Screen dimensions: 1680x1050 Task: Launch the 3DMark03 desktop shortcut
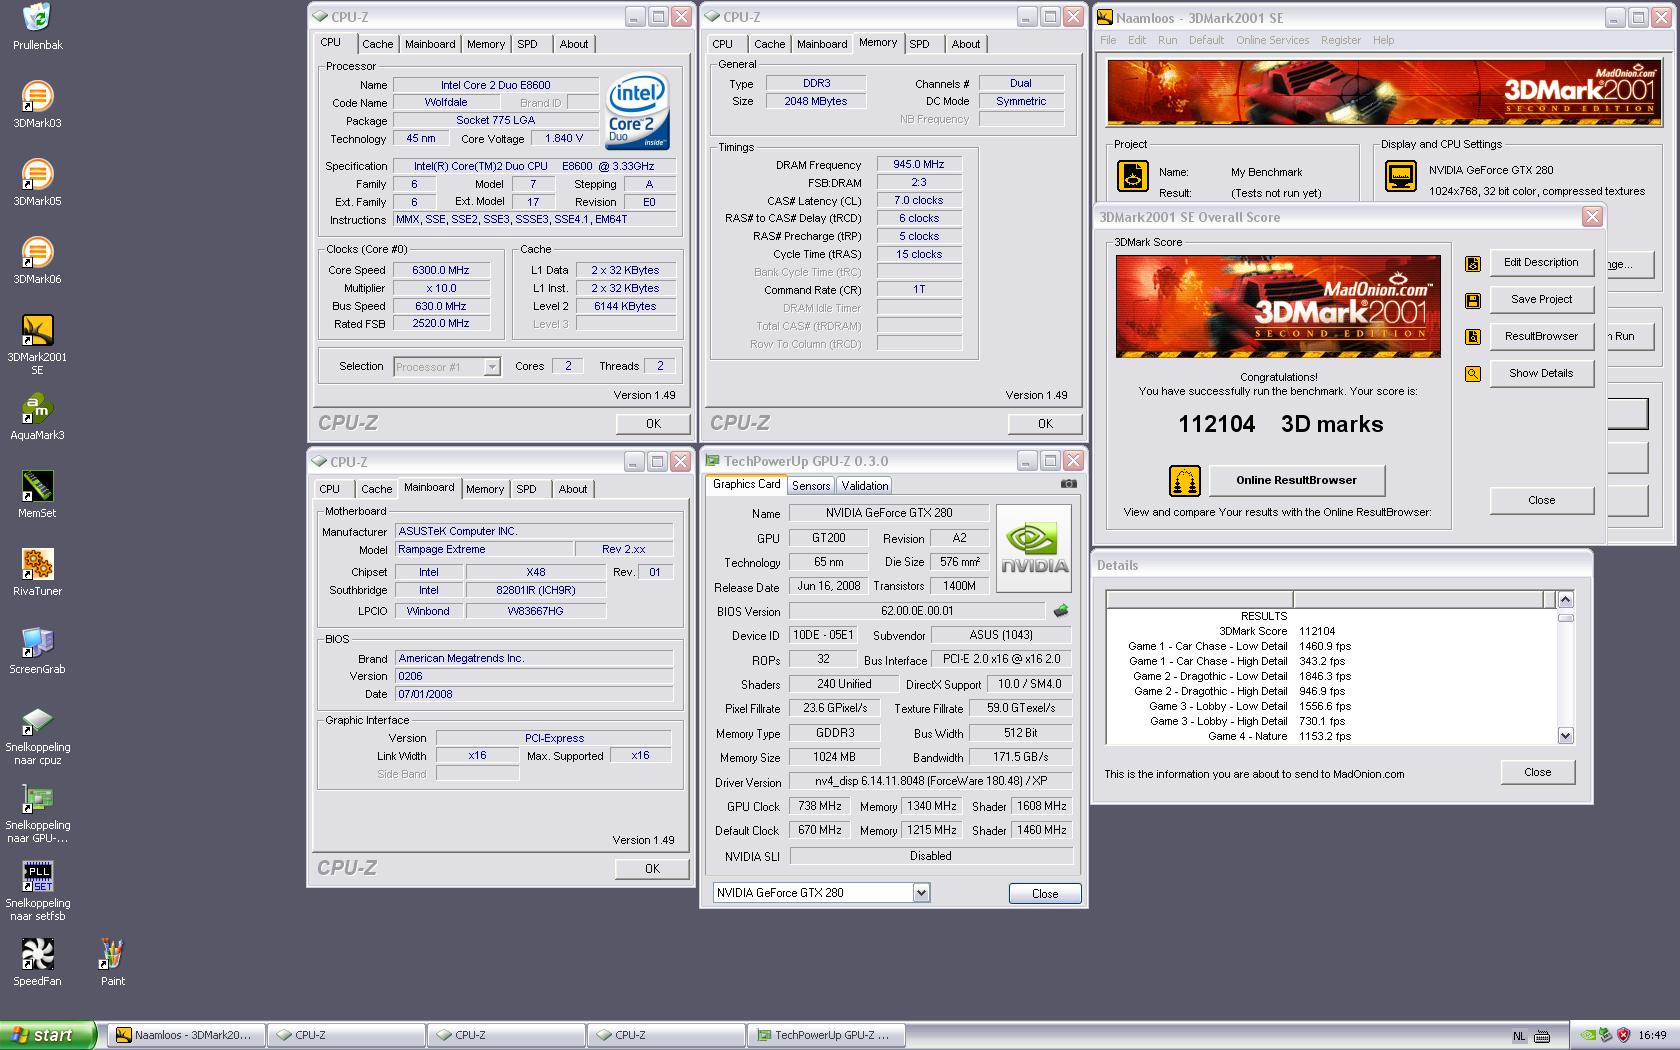(37, 96)
